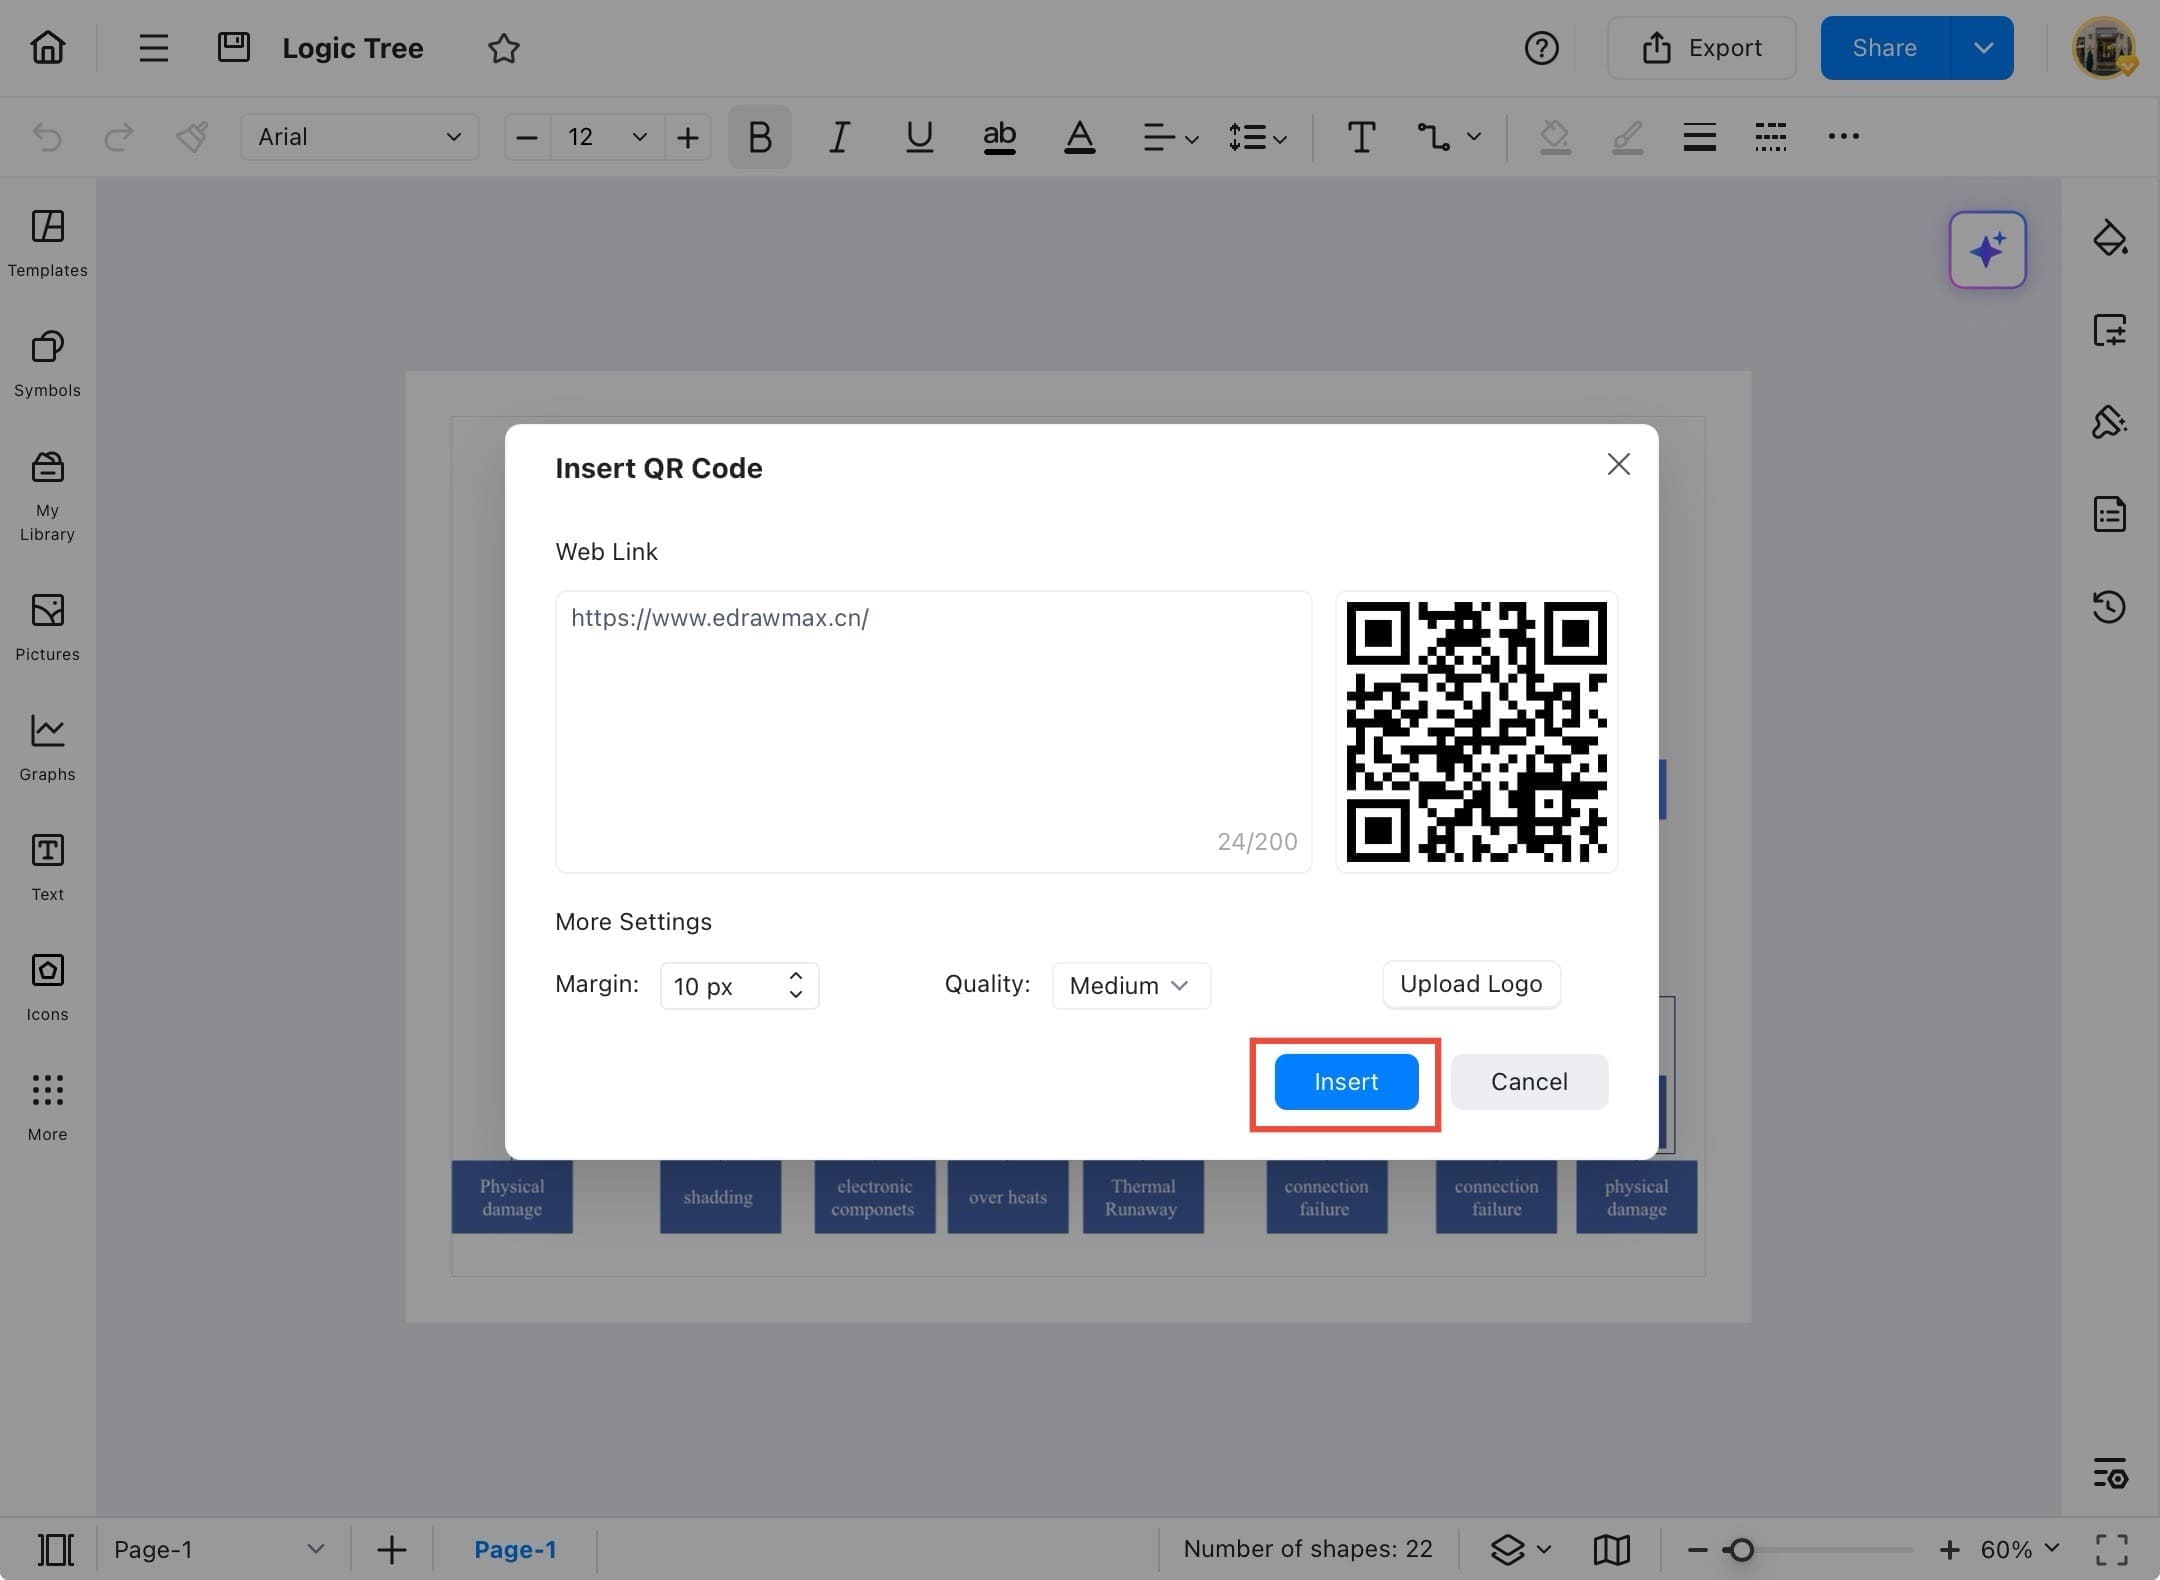Open the Symbols library panel
2160x1580 pixels.
(47, 363)
